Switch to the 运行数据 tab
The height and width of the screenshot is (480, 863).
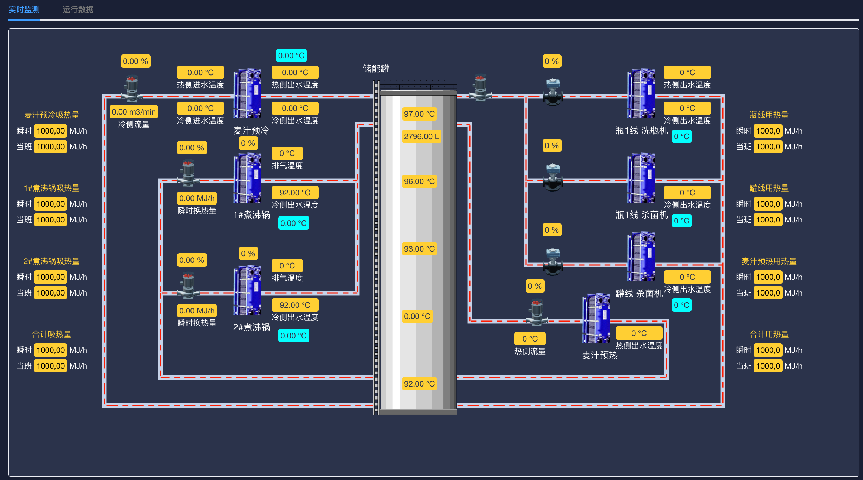[77, 9]
